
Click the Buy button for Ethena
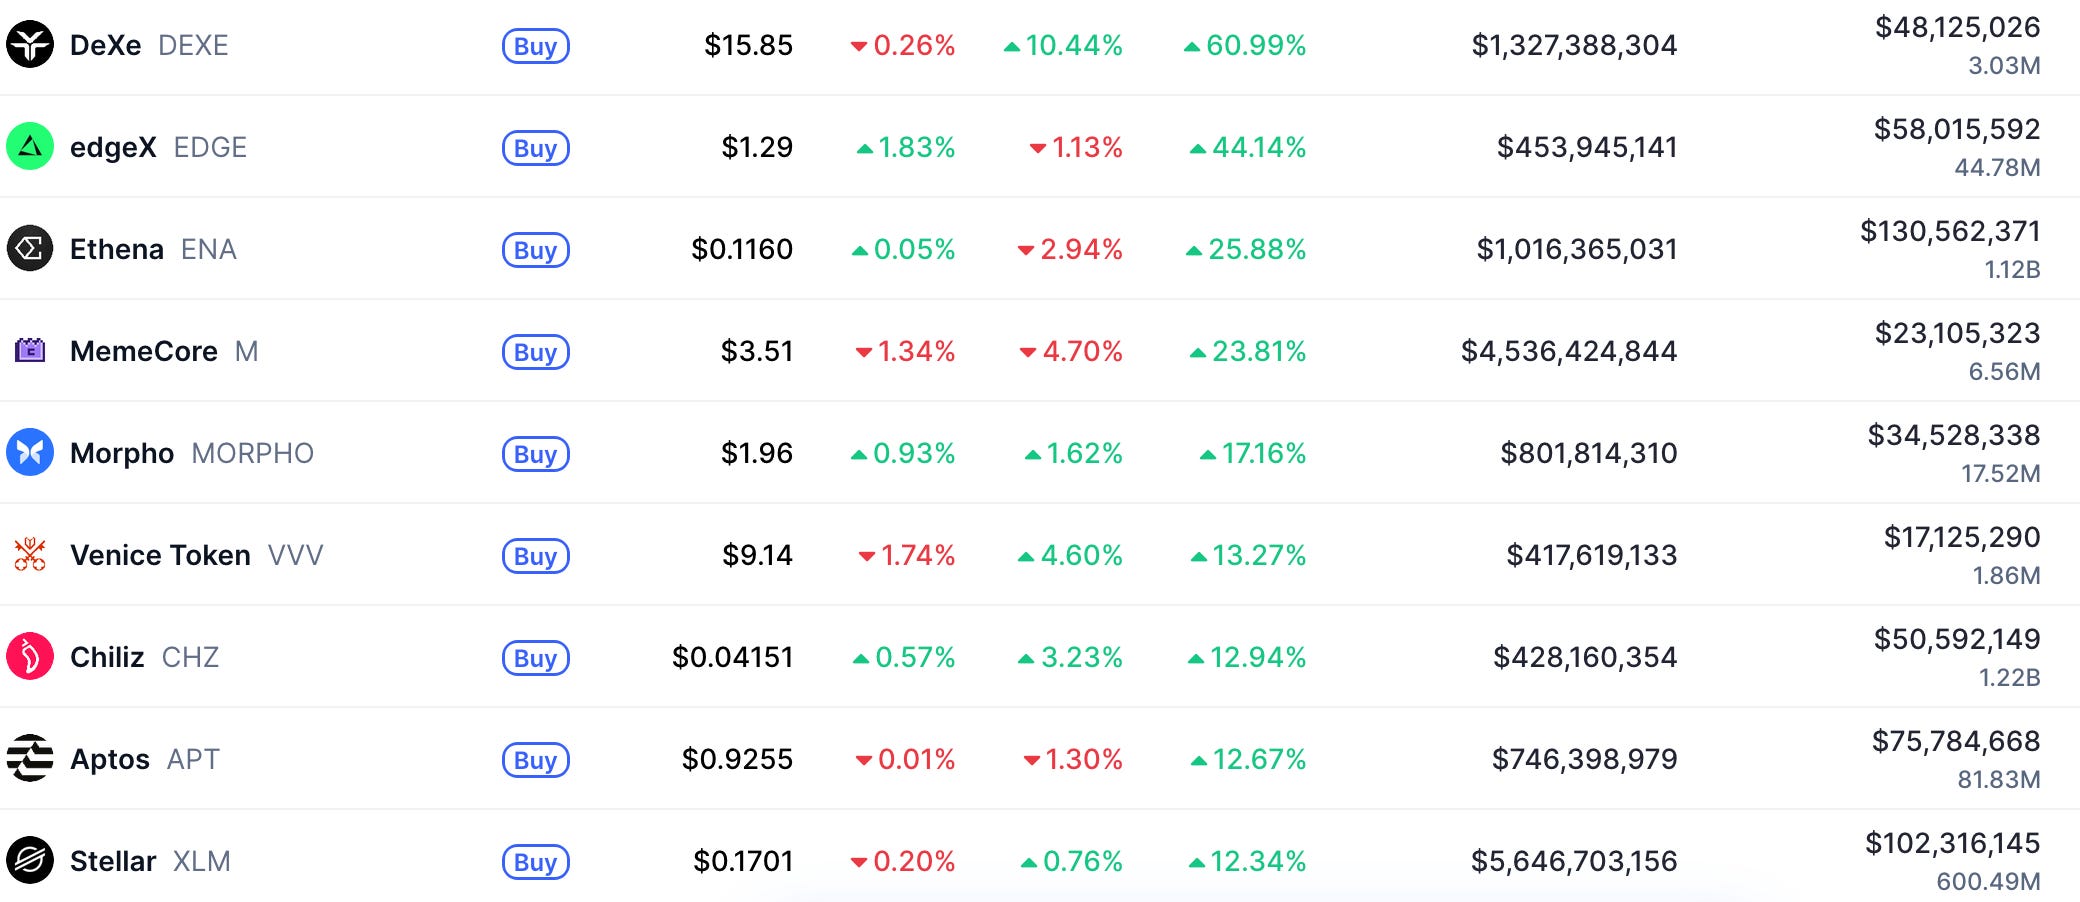coord(536,250)
